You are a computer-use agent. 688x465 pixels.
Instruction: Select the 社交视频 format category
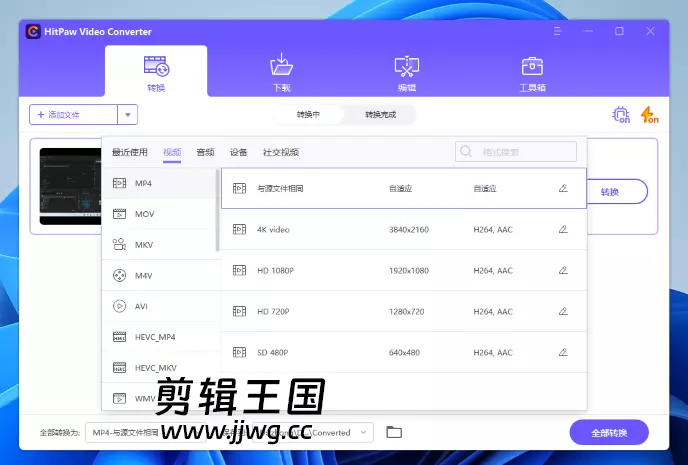[281, 152]
